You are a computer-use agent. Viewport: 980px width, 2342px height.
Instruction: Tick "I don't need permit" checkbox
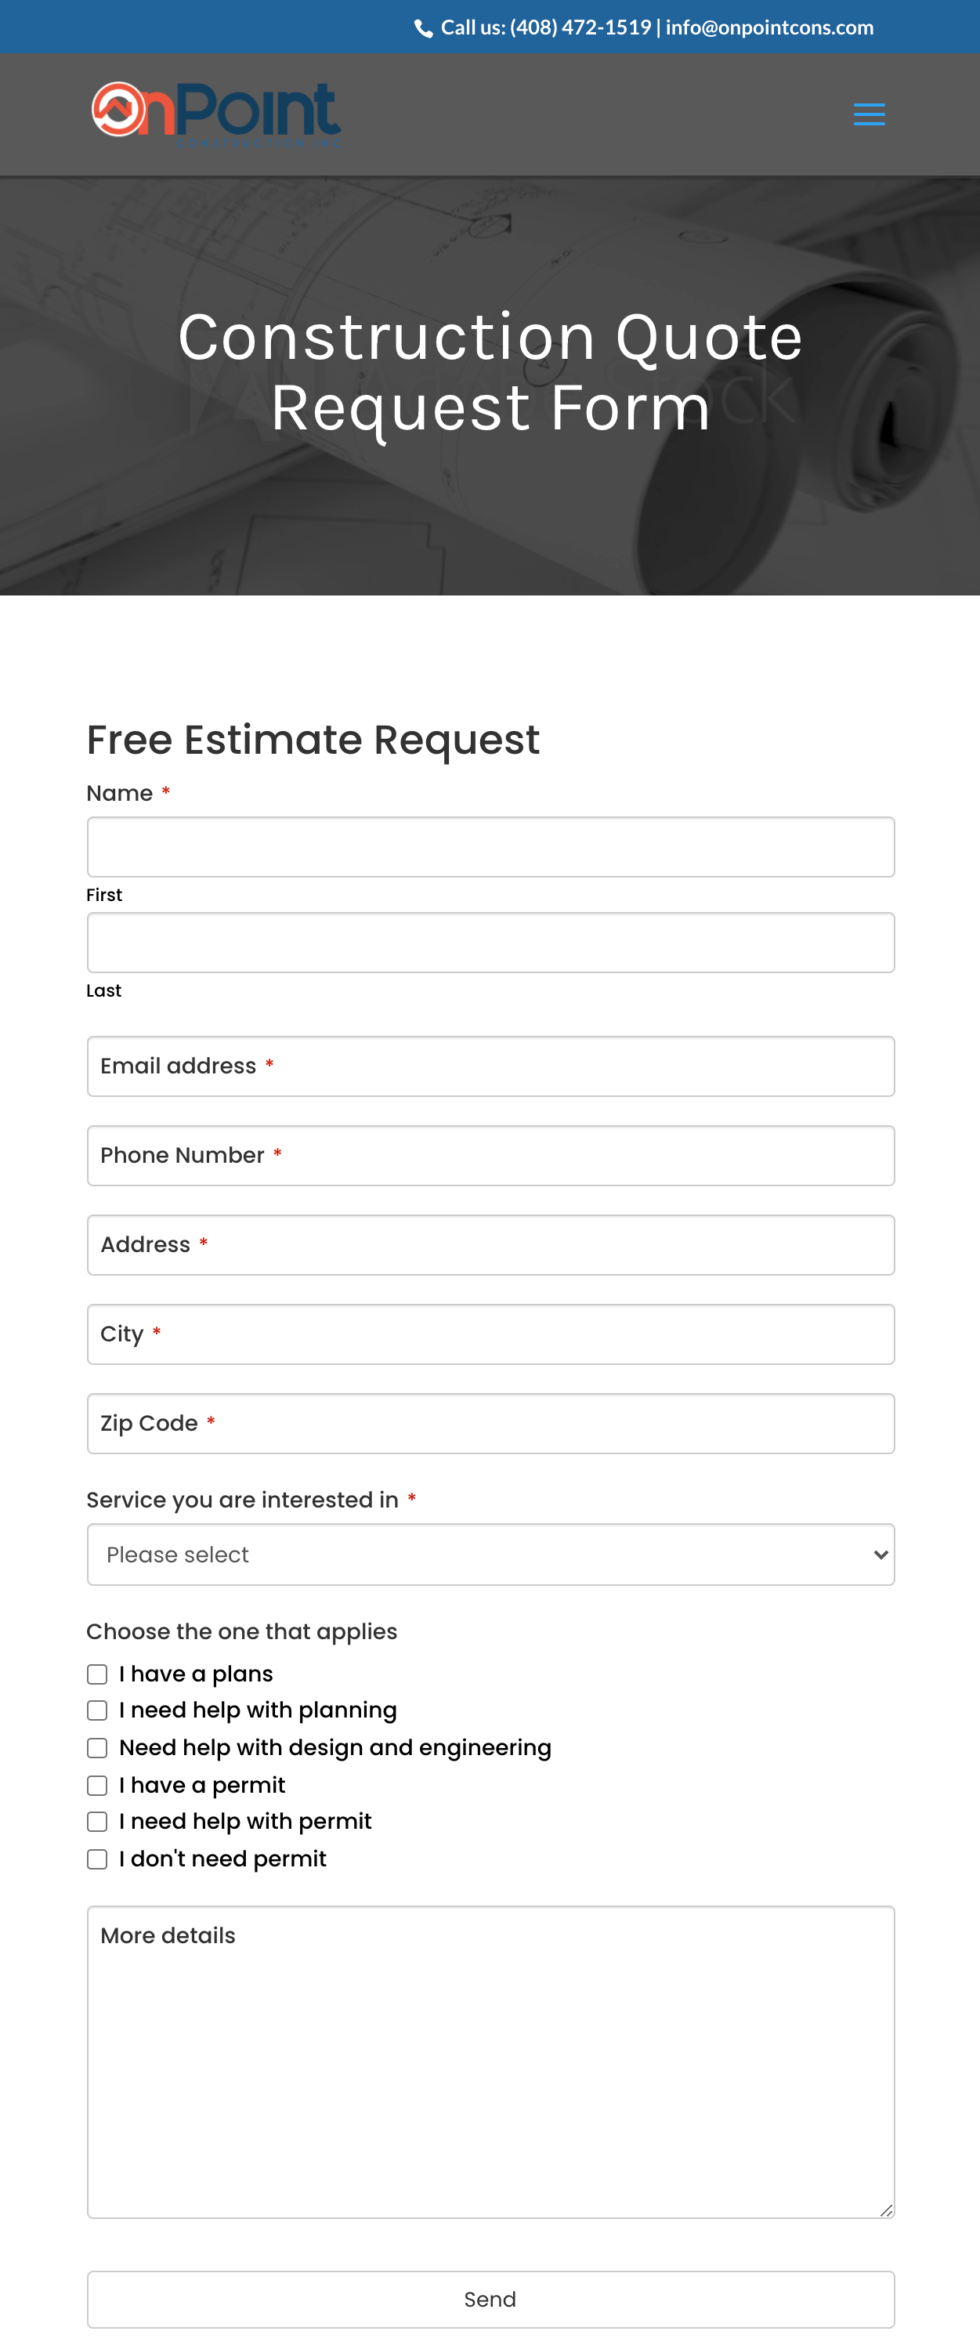point(97,1859)
